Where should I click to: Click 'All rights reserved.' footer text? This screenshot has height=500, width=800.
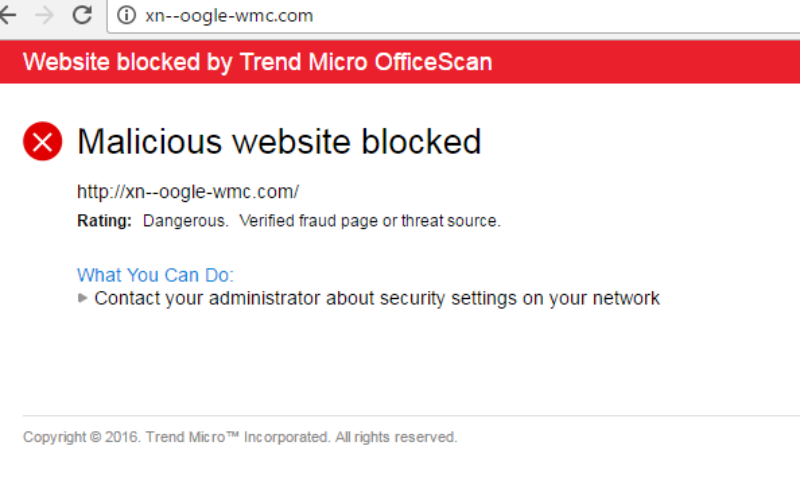(x=396, y=437)
